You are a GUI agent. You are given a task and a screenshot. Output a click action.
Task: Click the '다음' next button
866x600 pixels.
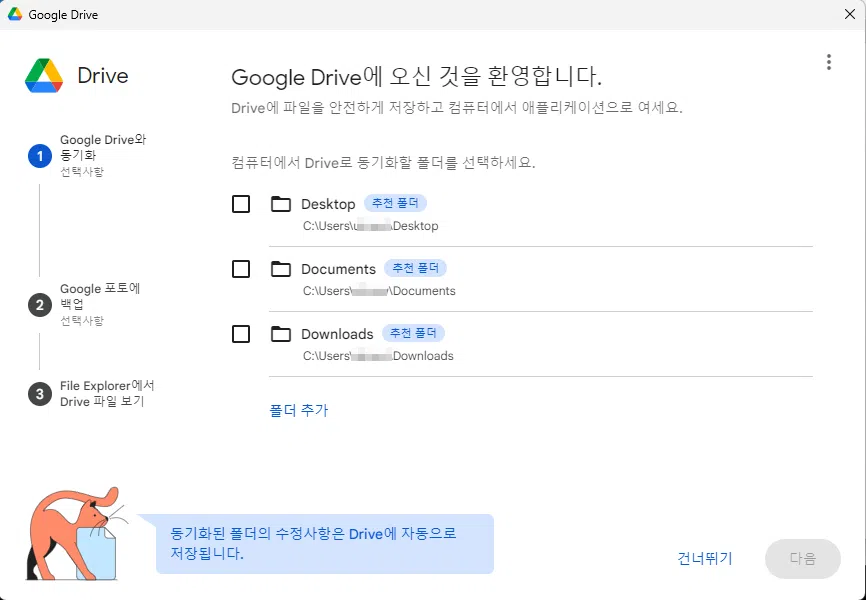point(802,559)
